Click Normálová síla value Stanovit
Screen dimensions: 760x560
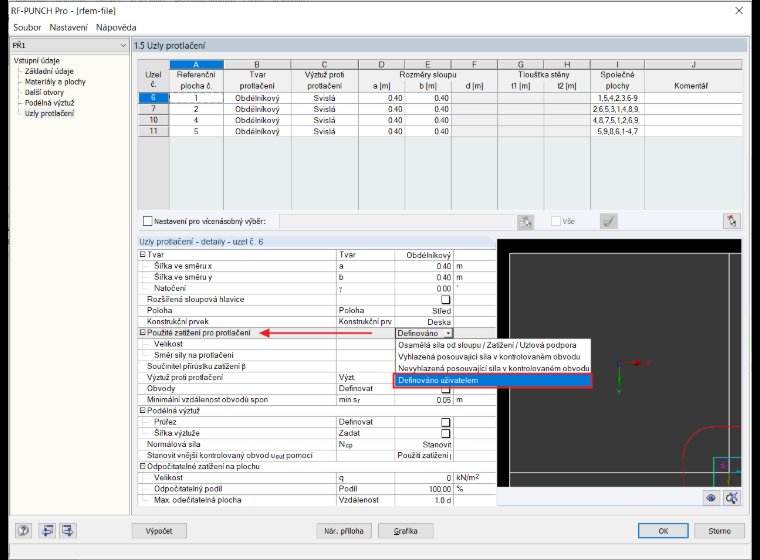pos(424,445)
